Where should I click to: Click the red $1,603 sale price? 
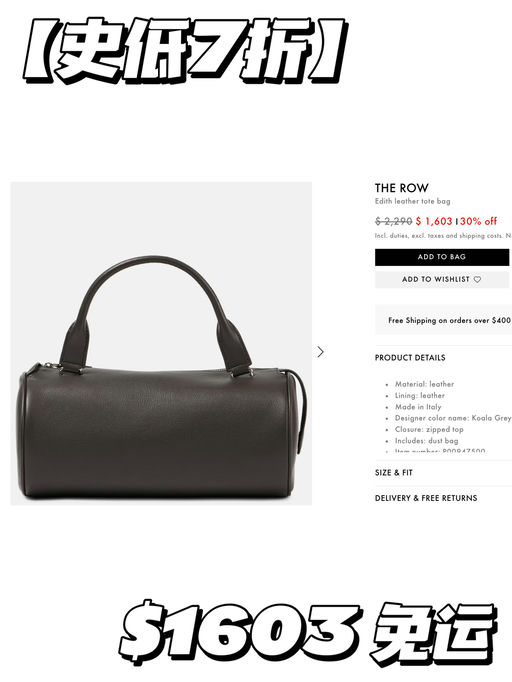(434, 221)
